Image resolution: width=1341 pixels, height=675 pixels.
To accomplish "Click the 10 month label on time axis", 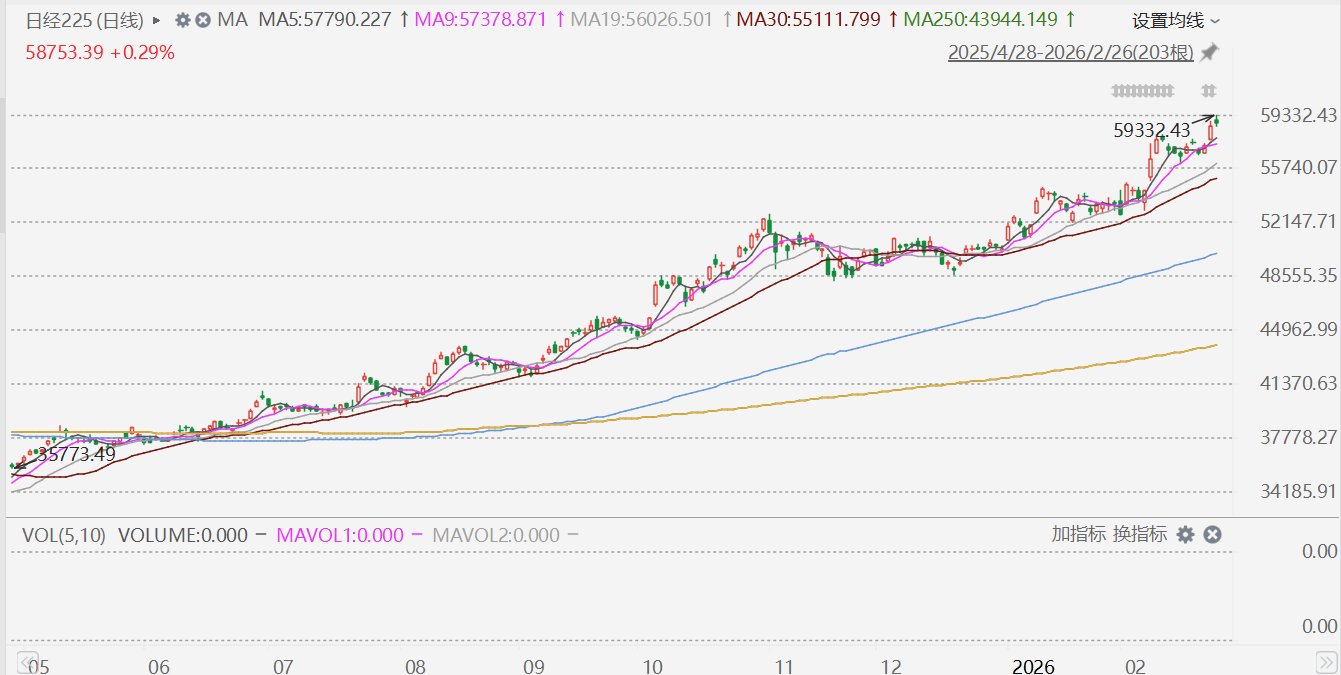I will click(652, 666).
